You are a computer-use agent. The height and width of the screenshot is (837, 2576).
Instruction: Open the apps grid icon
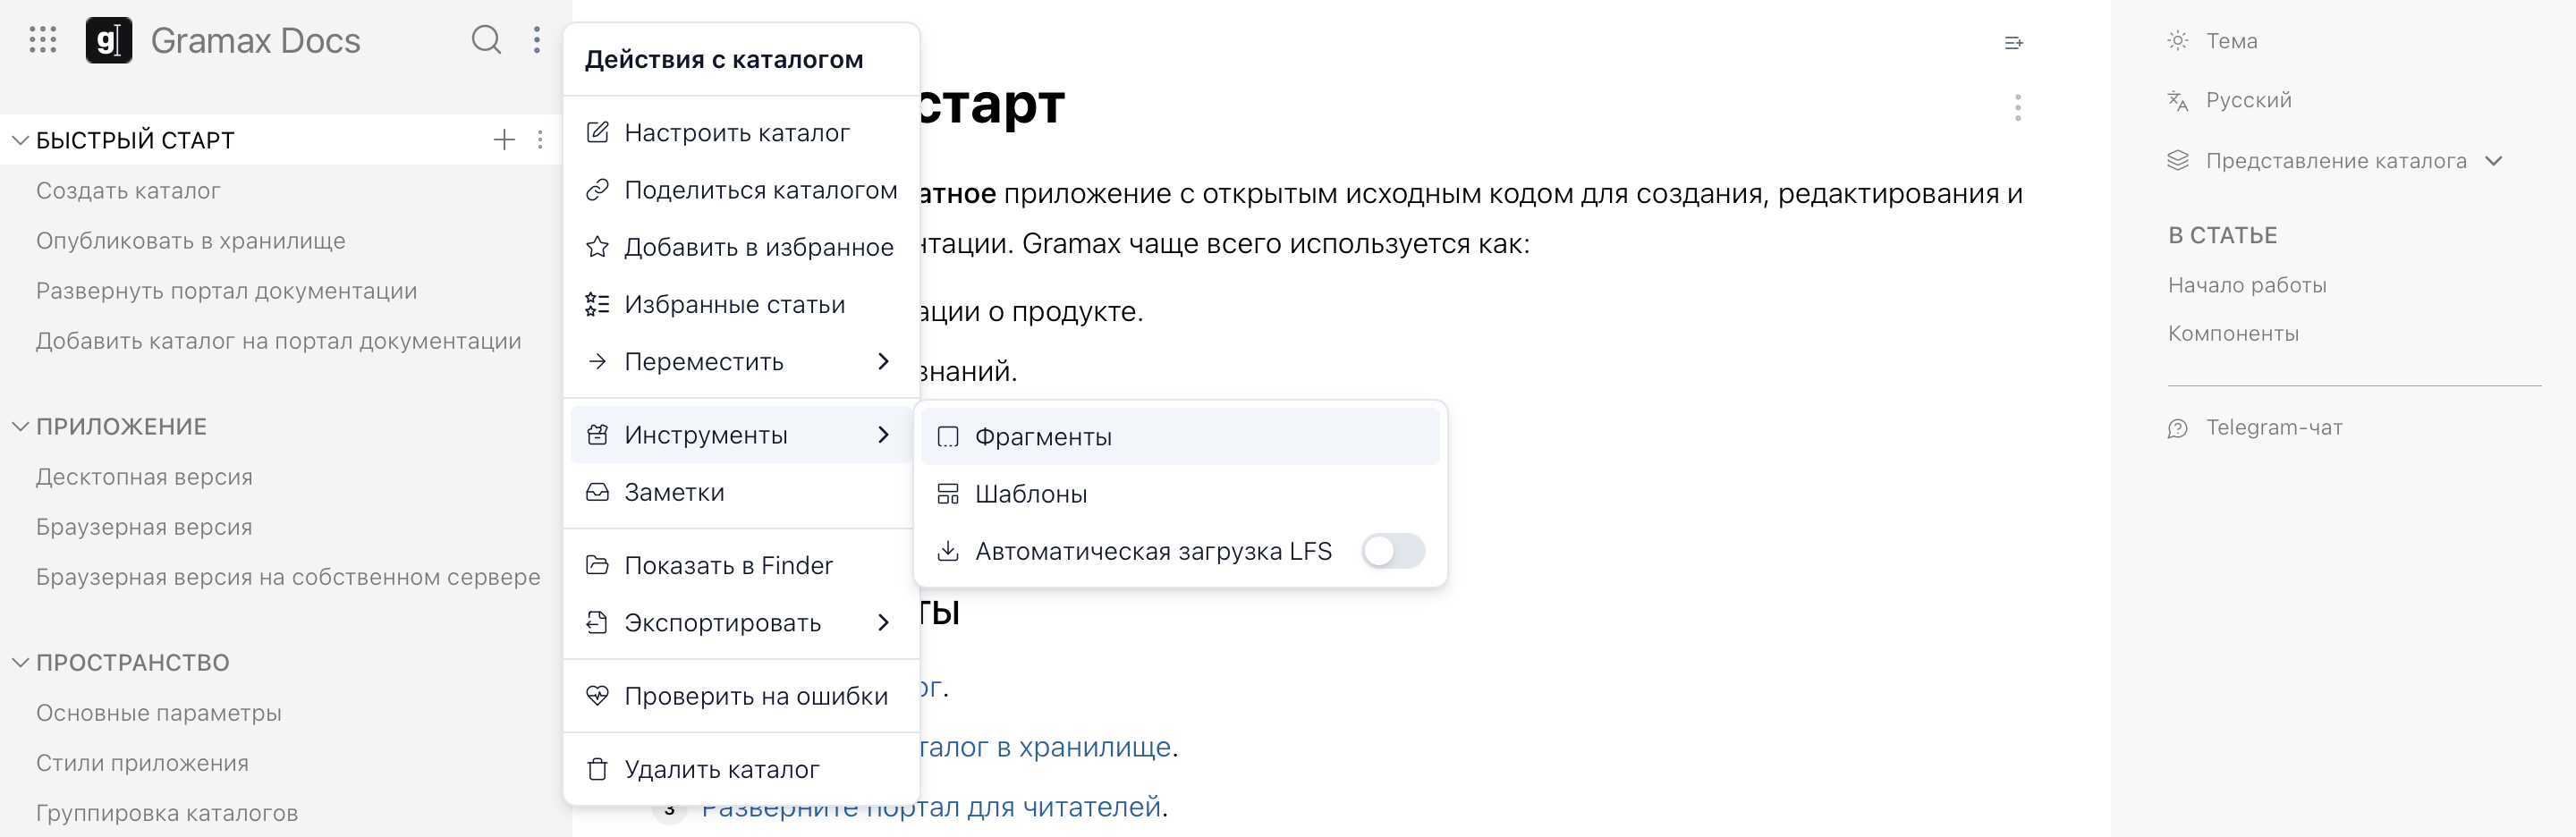click(43, 40)
